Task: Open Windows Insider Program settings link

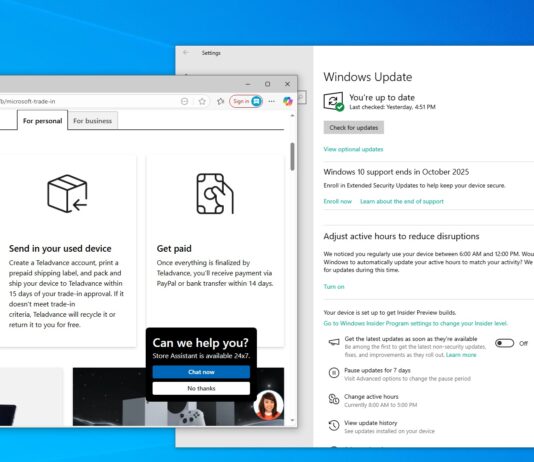Action: pos(415,323)
